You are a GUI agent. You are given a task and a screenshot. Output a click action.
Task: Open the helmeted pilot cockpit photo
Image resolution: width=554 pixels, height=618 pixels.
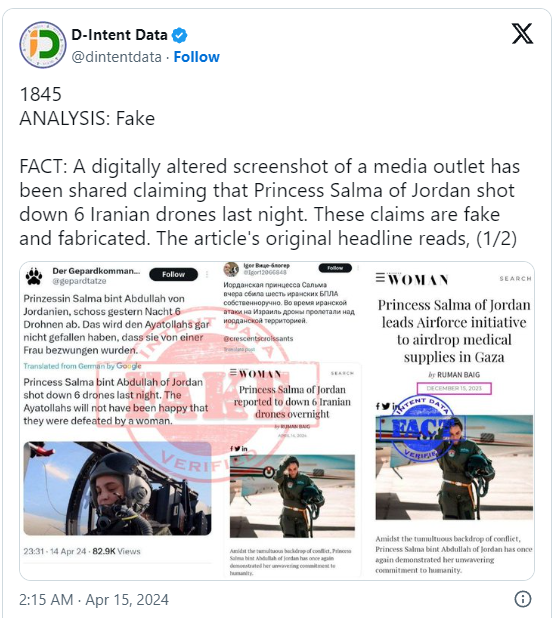pos(117,488)
